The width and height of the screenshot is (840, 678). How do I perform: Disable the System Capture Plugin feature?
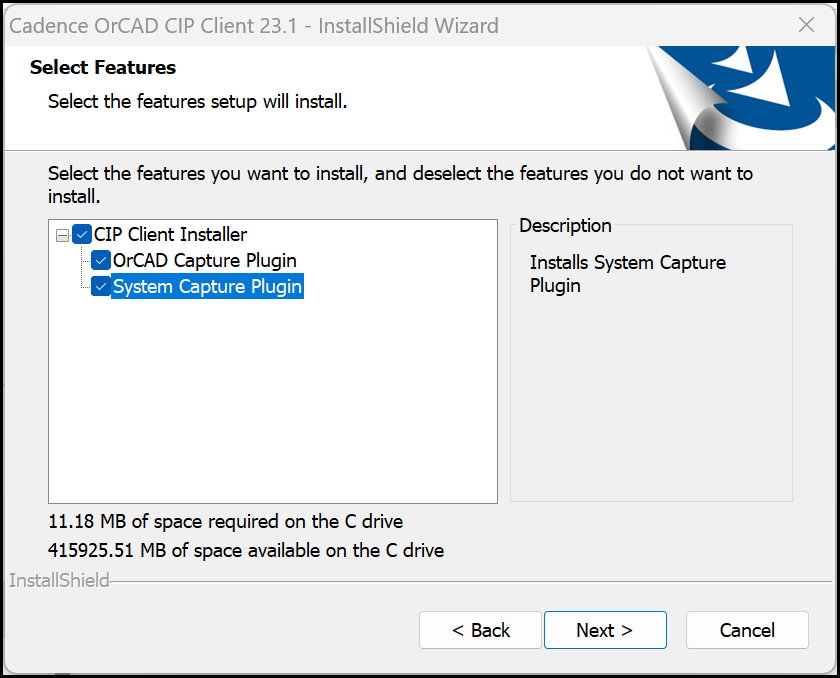point(100,286)
